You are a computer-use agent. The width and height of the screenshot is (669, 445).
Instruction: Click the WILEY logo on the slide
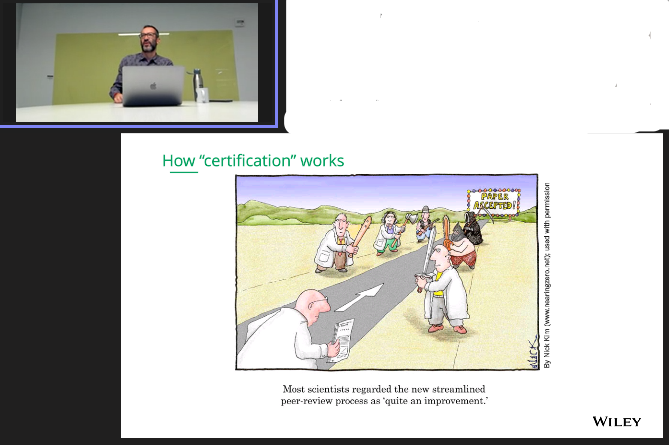pyautogui.click(x=617, y=422)
